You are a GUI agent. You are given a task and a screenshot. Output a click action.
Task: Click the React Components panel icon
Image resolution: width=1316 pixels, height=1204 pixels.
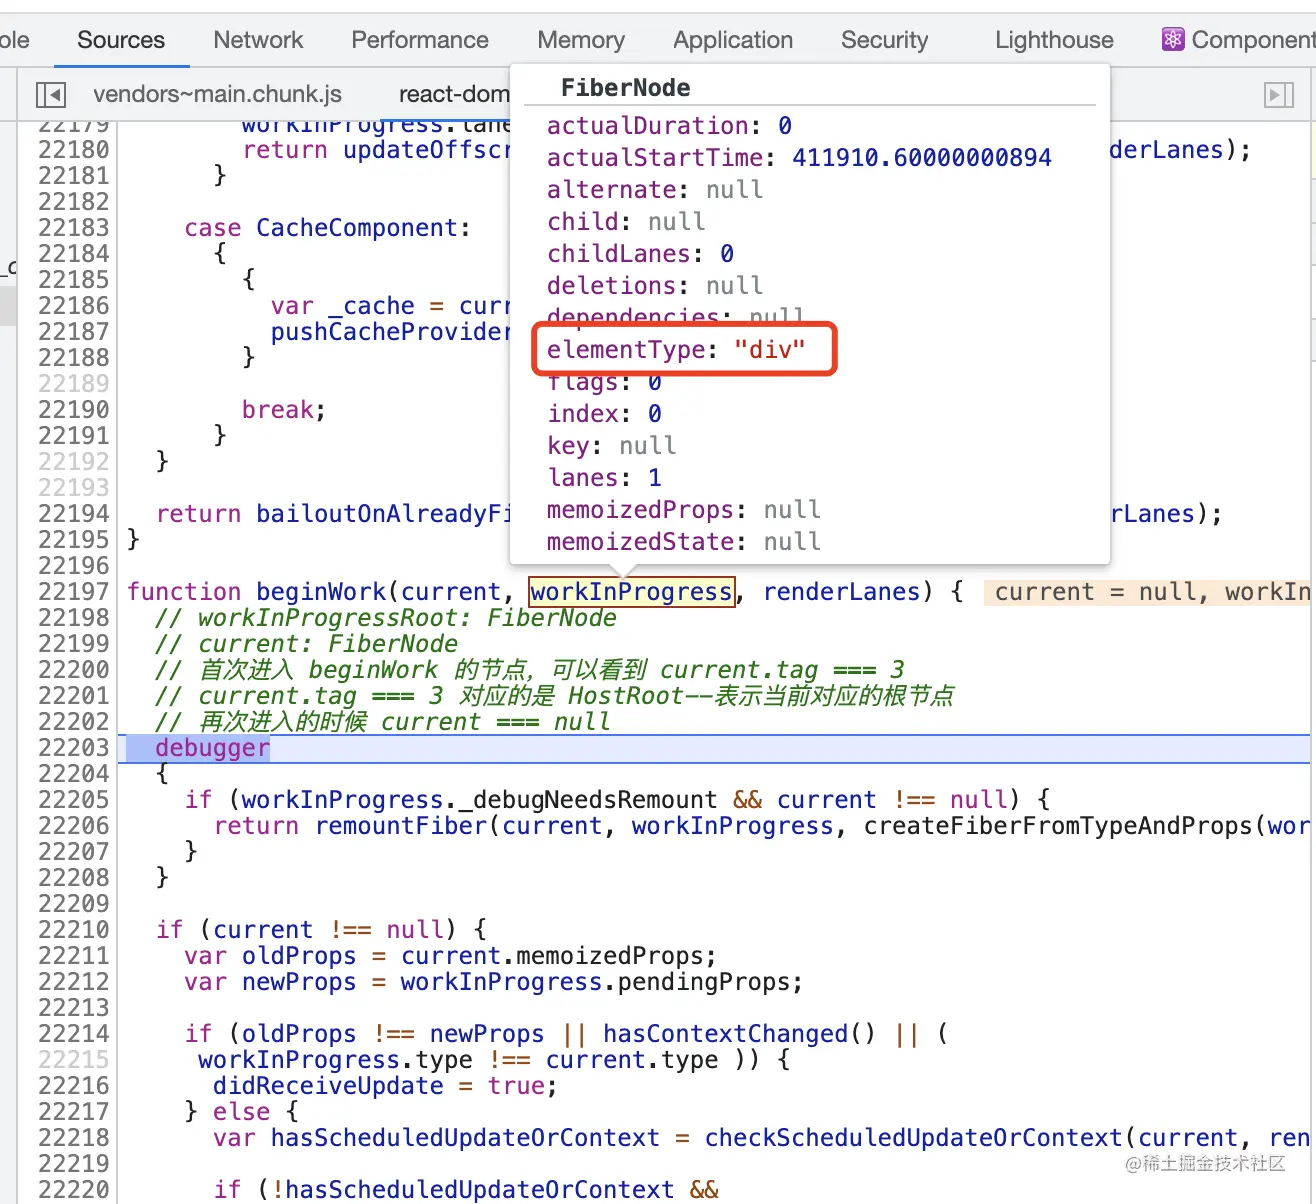1173,40
